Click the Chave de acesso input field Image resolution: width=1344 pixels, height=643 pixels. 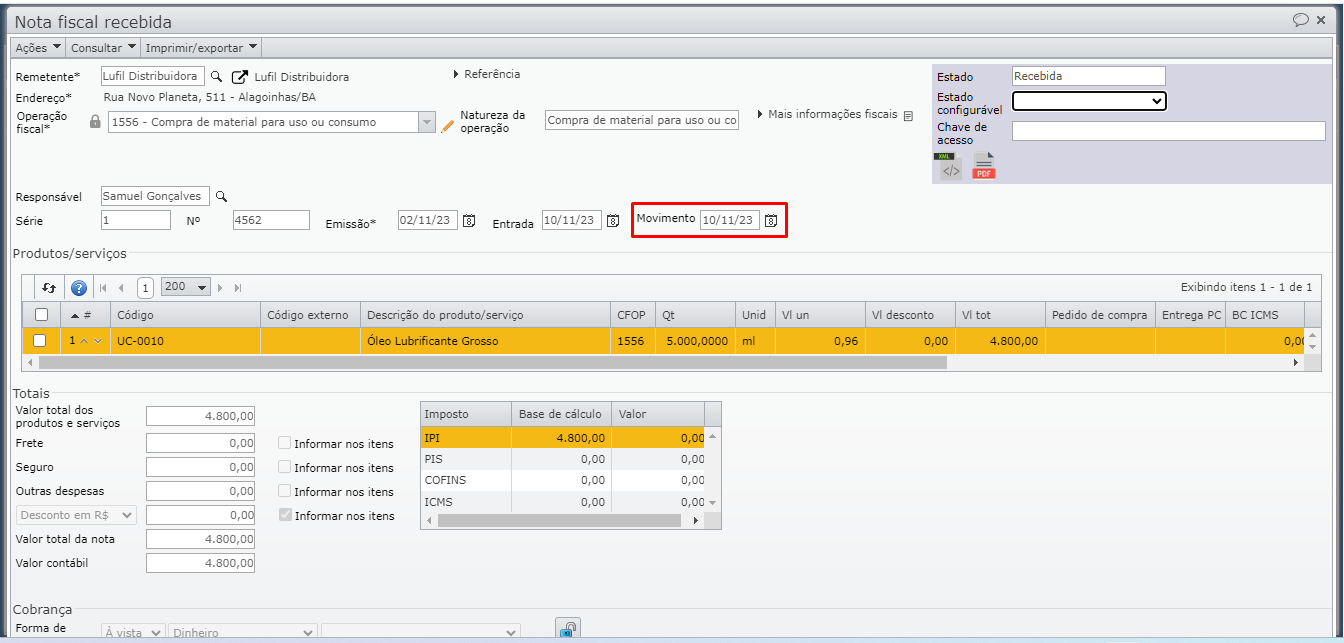(x=1169, y=131)
